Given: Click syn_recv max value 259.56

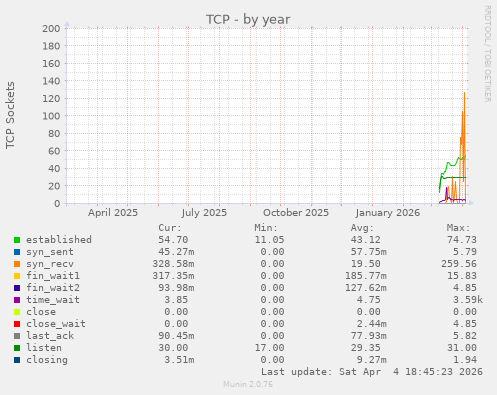Looking at the screenshot, I should 459,264.
